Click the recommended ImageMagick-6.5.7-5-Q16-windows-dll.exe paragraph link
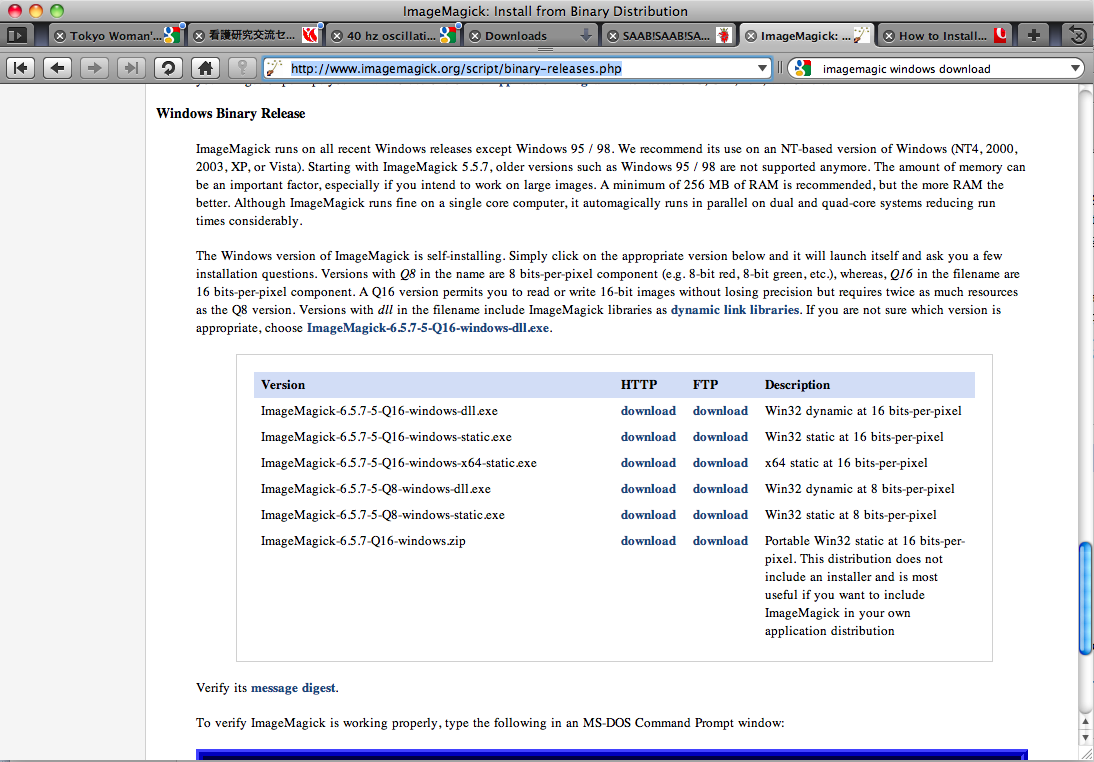The width and height of the screenshot is (1094, 762). point(428,328)
